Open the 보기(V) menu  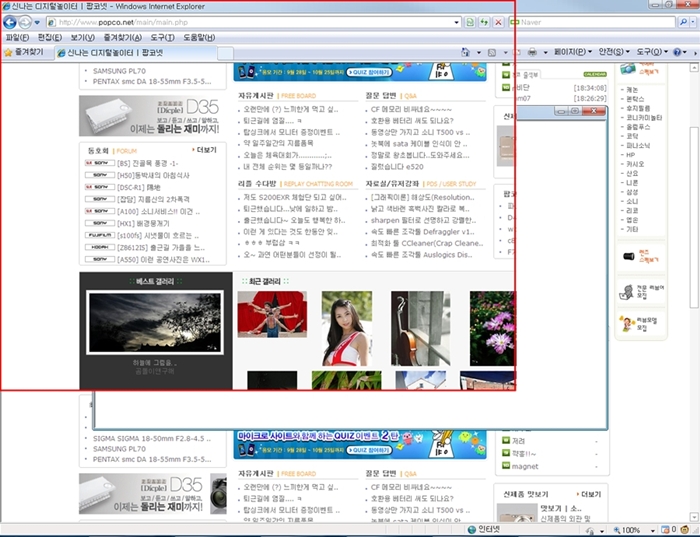[x=83, y=37]
